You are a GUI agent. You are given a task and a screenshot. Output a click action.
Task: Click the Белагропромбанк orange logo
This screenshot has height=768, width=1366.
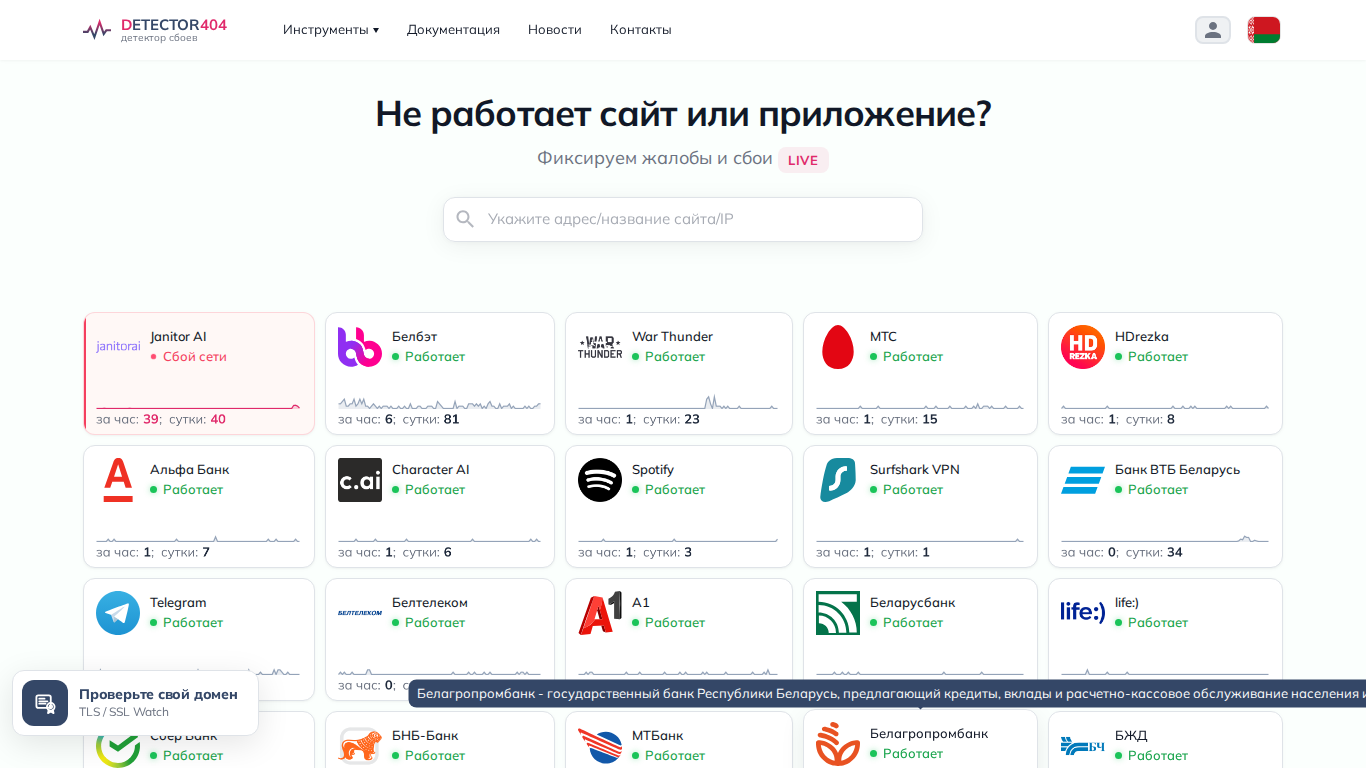click(838, 744)
